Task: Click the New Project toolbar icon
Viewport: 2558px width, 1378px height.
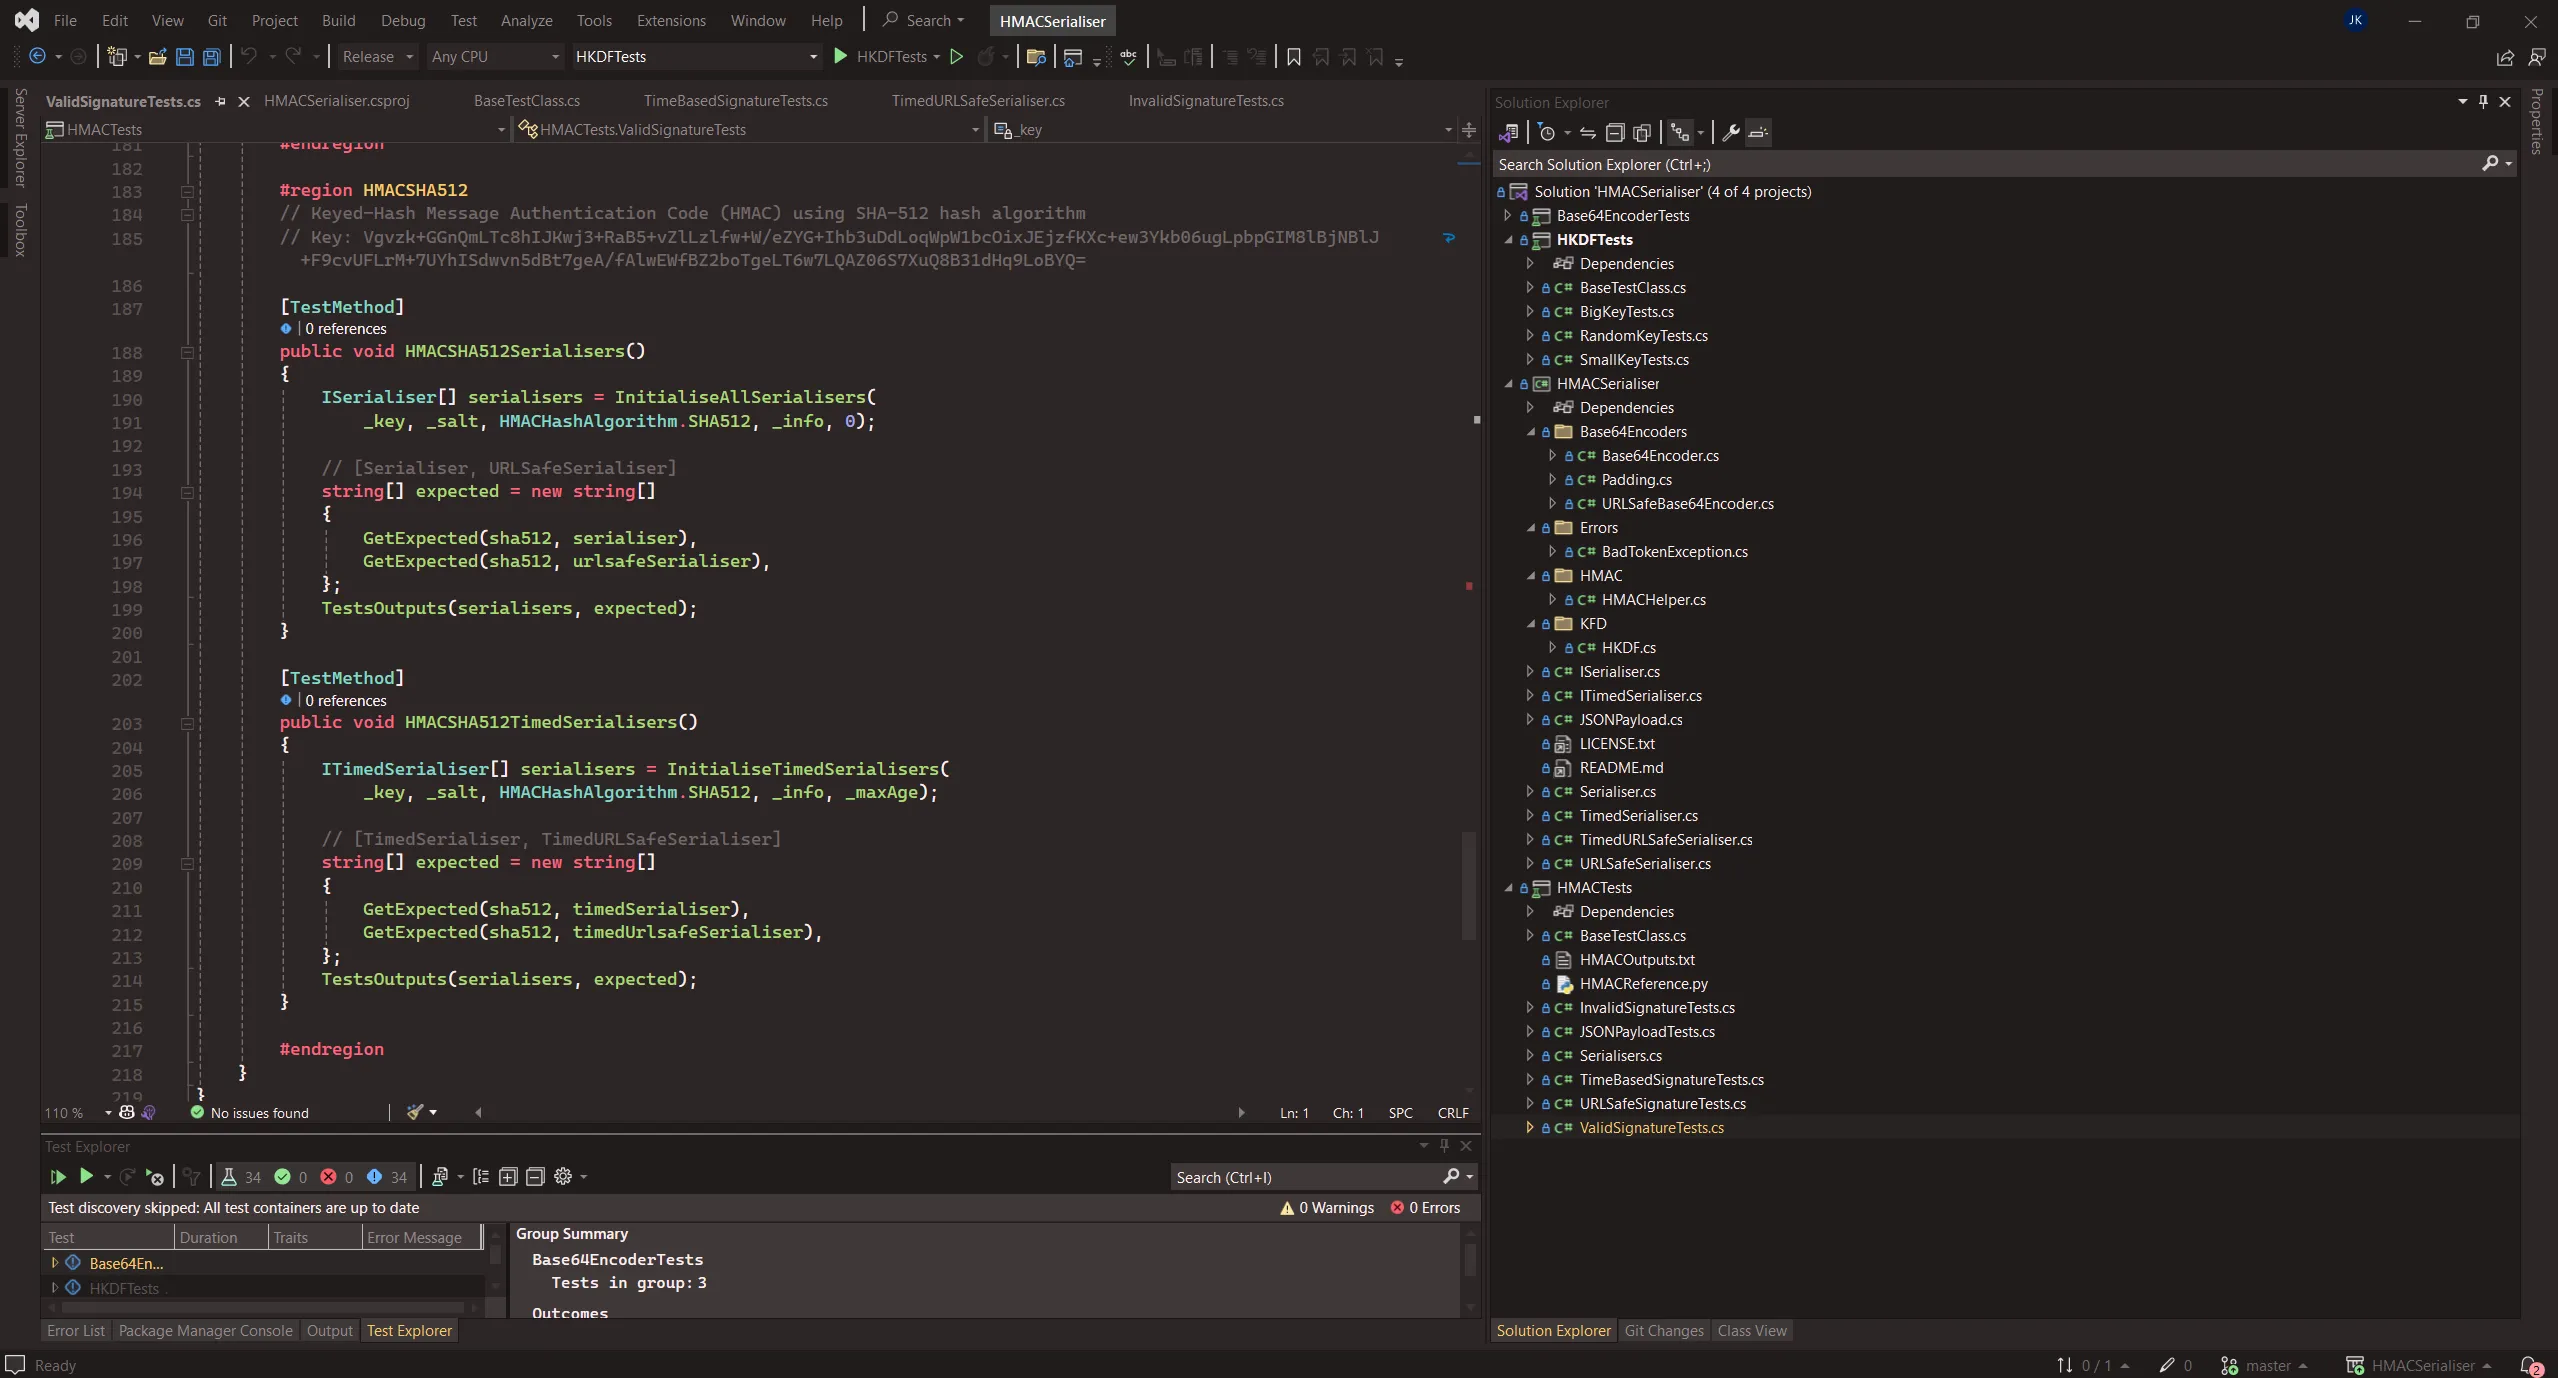Action: [x=117, y=57]
